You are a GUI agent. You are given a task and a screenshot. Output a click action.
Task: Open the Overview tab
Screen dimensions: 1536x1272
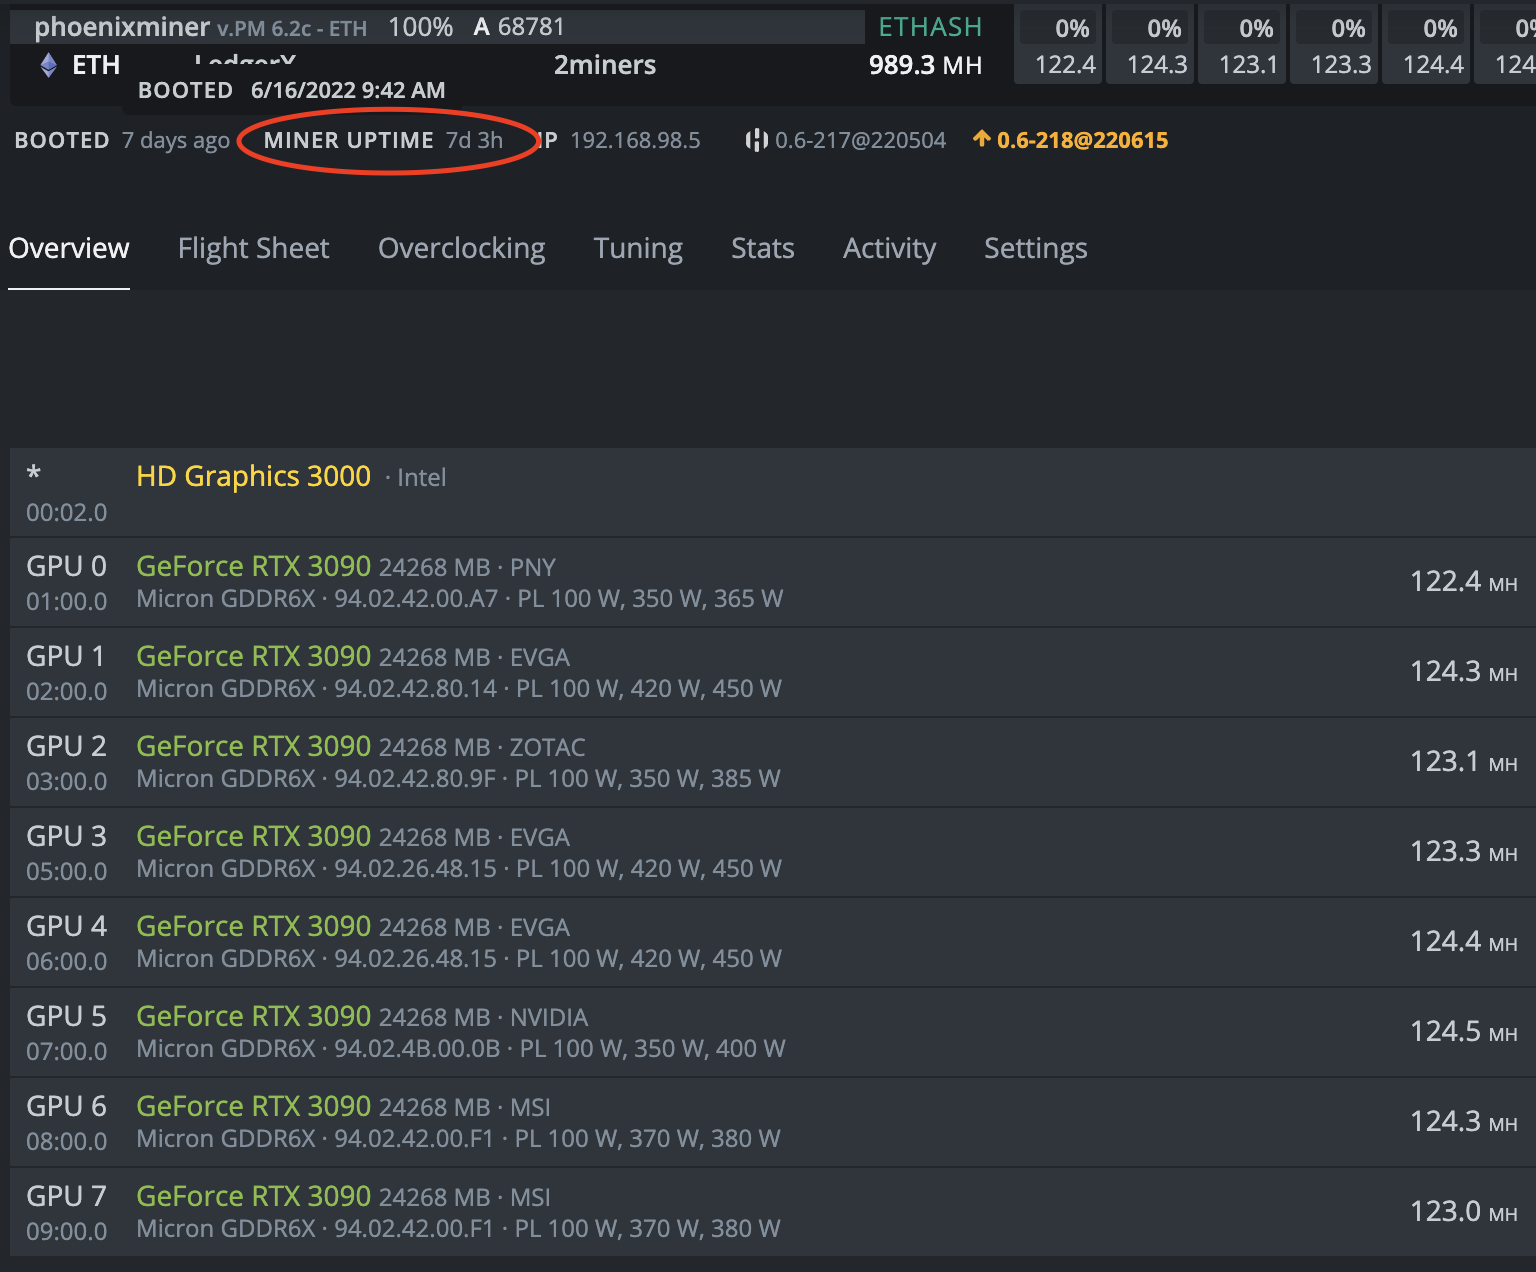tap(69, 248)
